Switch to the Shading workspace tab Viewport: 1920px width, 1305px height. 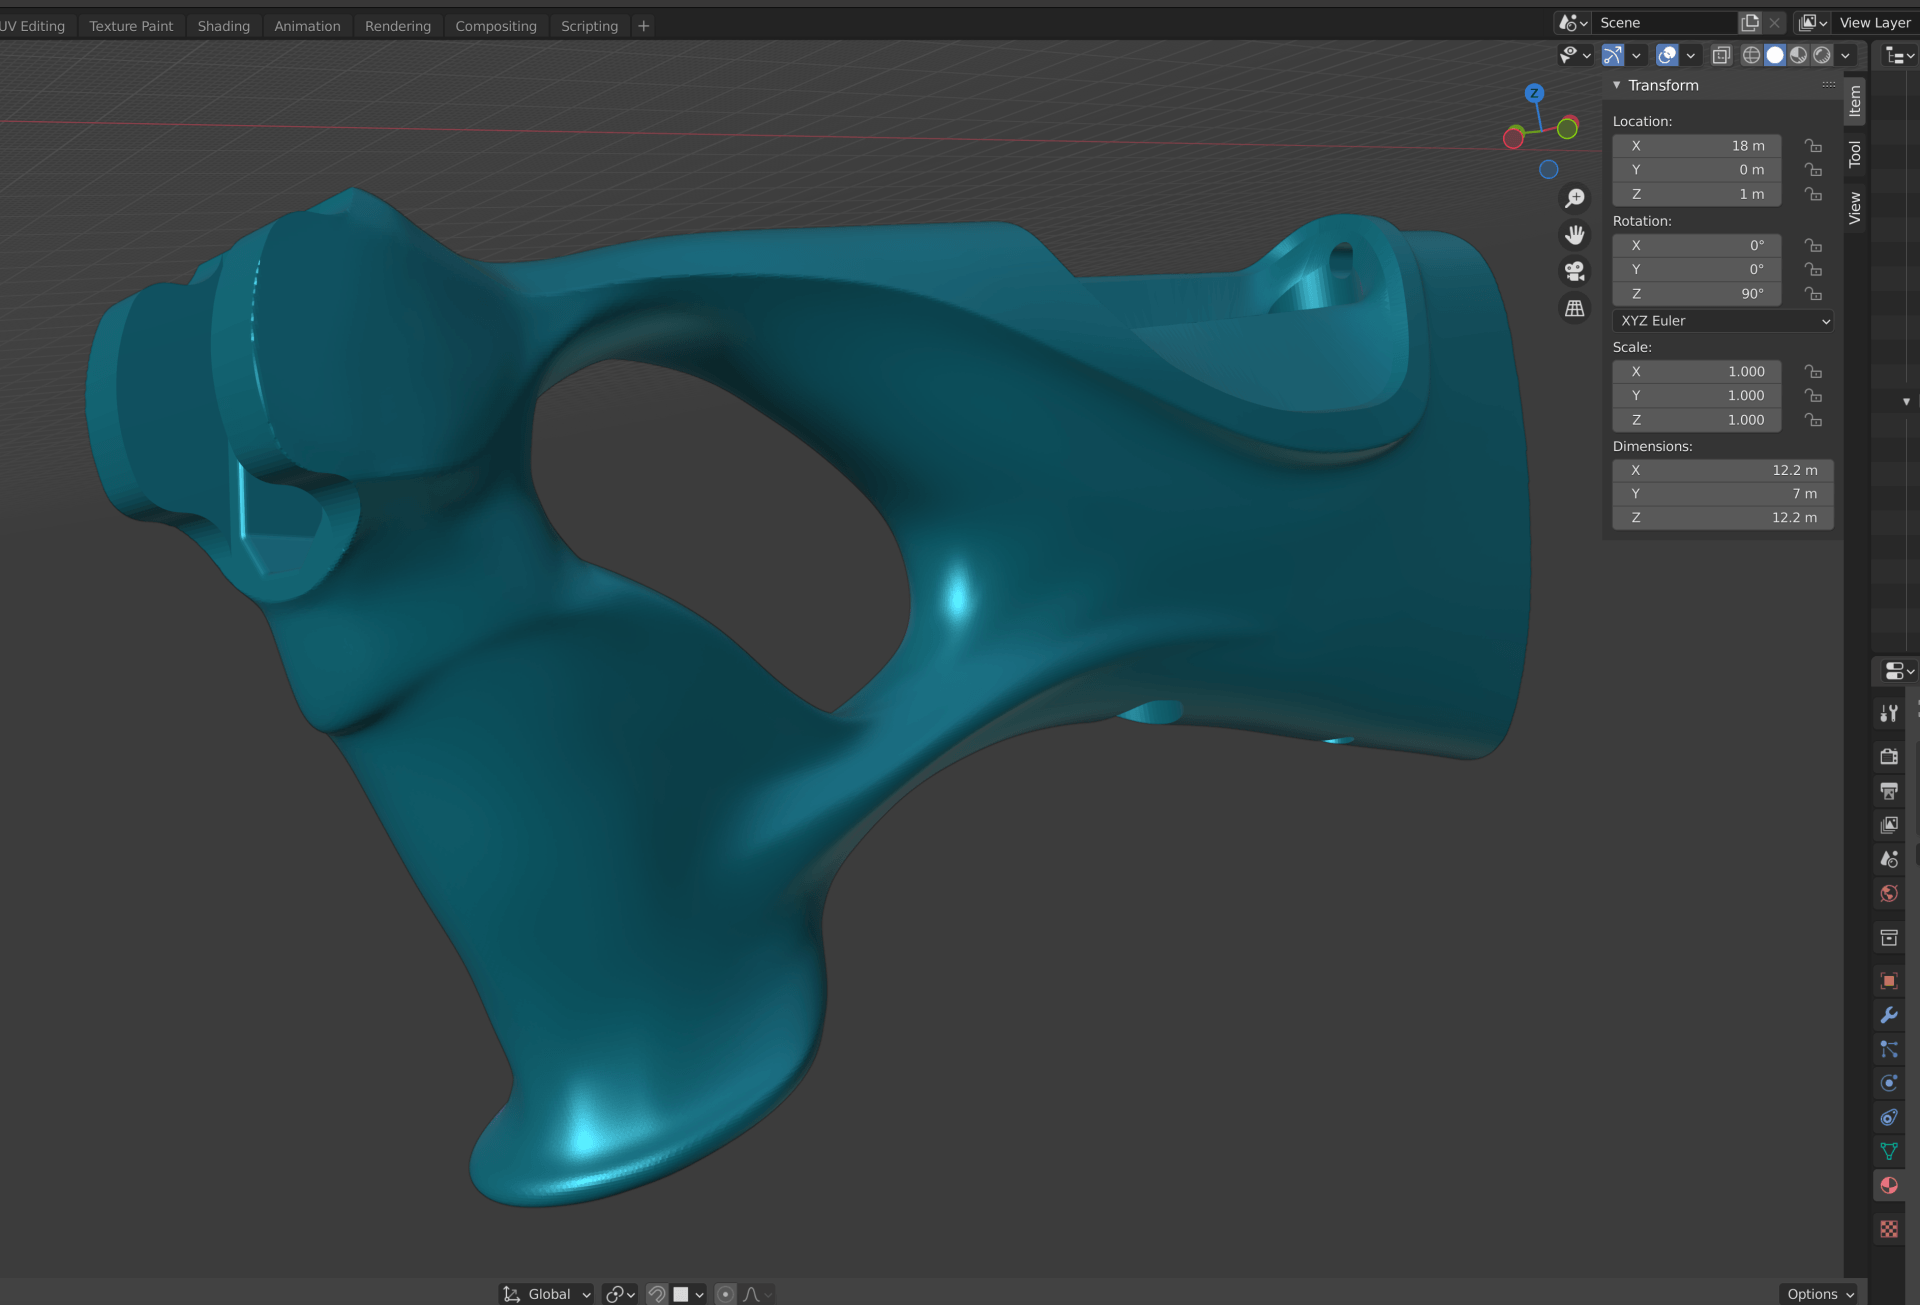pyautogui.click(x=223, y=26)
